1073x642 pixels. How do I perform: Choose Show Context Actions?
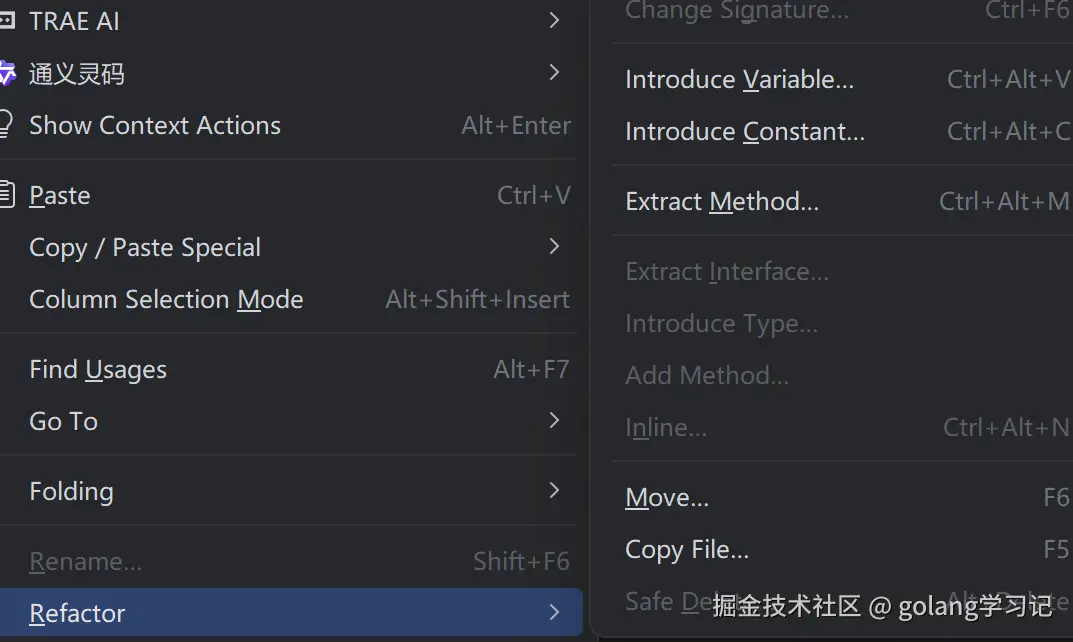pos(155,125)
